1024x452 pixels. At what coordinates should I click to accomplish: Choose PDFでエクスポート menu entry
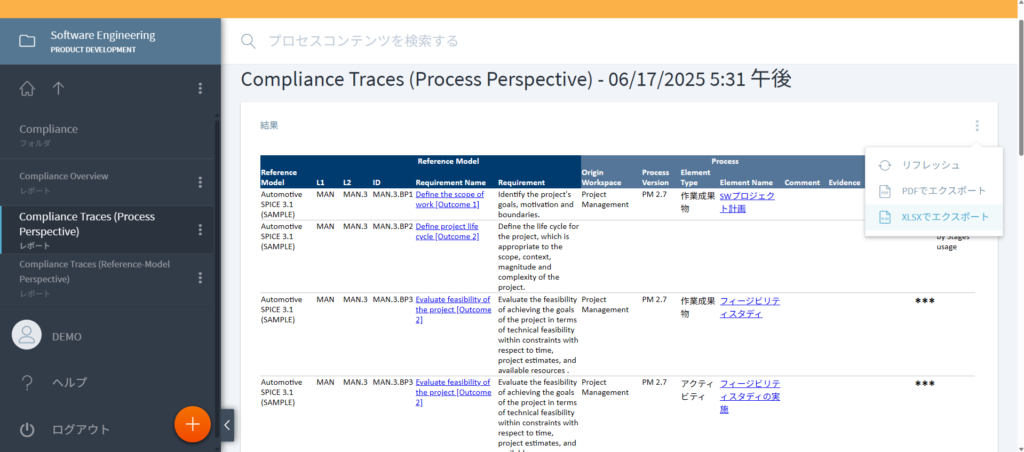(934, 191)
